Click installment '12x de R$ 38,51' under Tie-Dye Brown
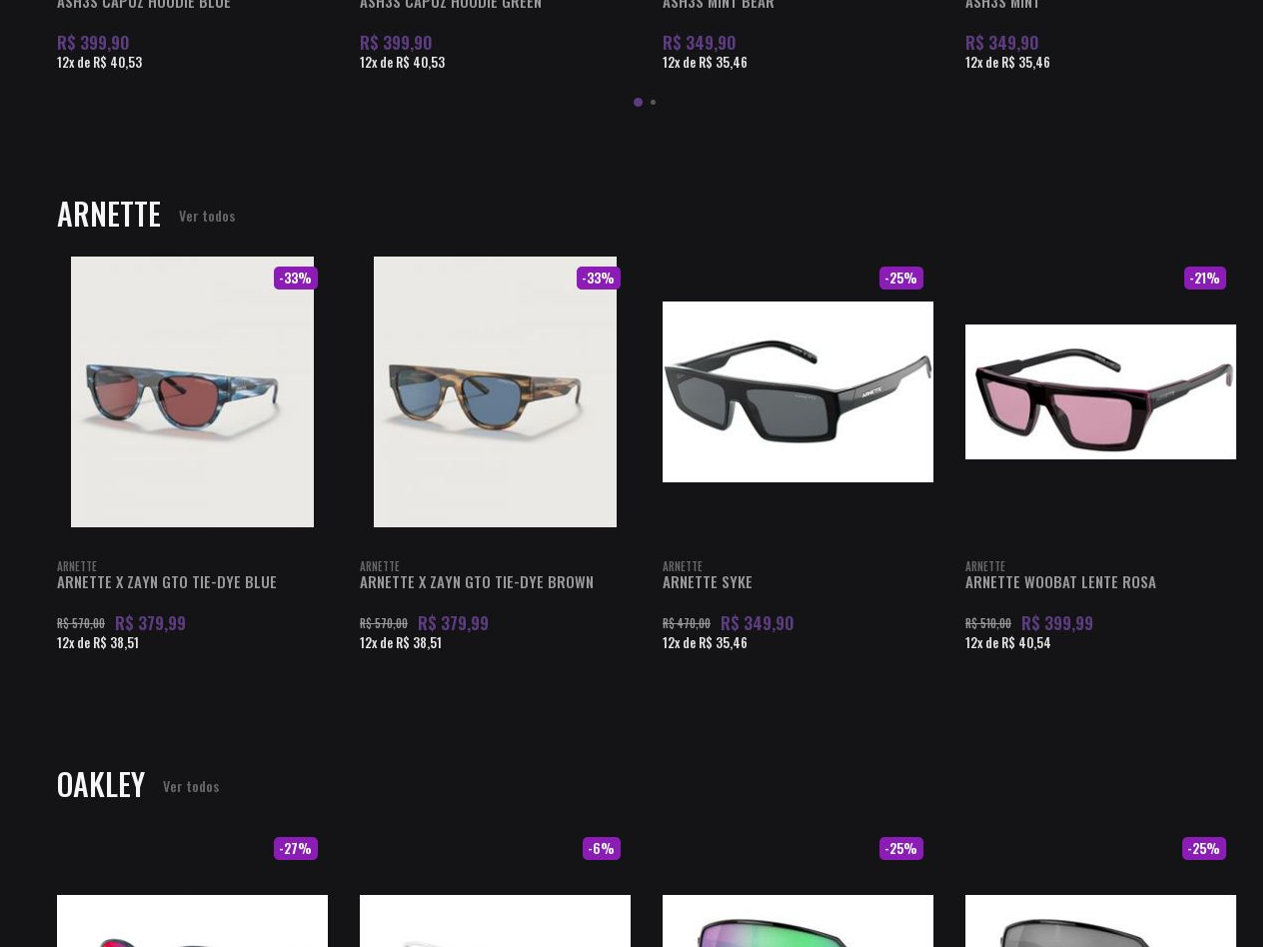Viewport: 1263px width, 947px height. tap(401, 643)
